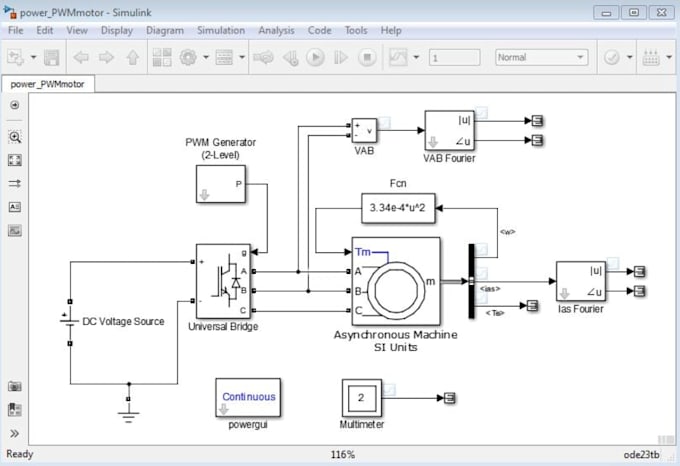The height and width of the screenshot is (466, 680).
Task: Click the Multimeter output terminator
Action: click(450, 398)
